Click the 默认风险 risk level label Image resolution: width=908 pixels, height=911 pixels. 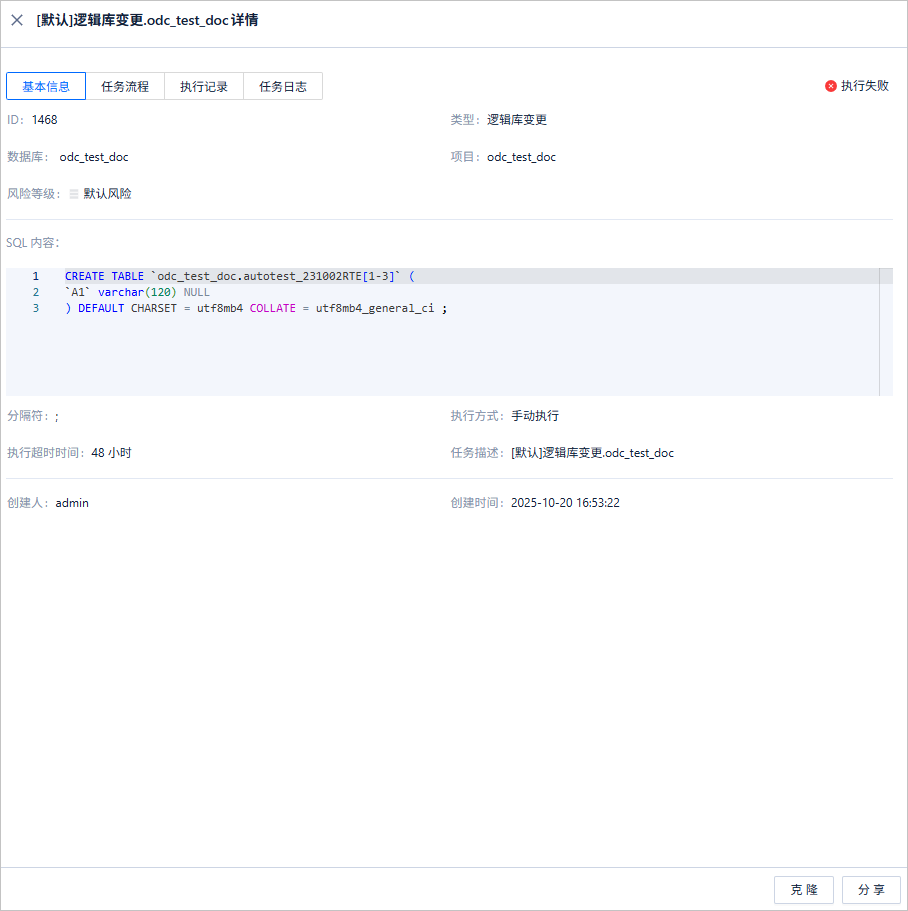(x=107, y=194)
